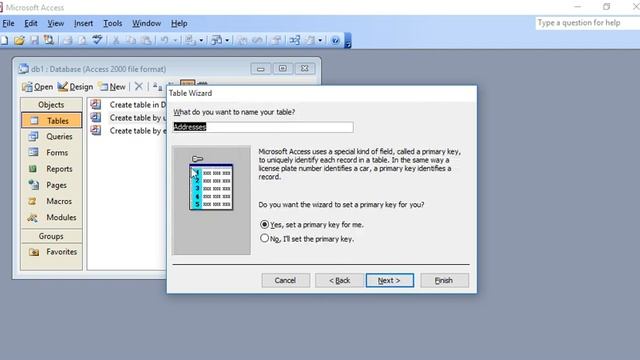Click the Cut scissors toolbar icon
Screen dimensions: 640x360
116,40
